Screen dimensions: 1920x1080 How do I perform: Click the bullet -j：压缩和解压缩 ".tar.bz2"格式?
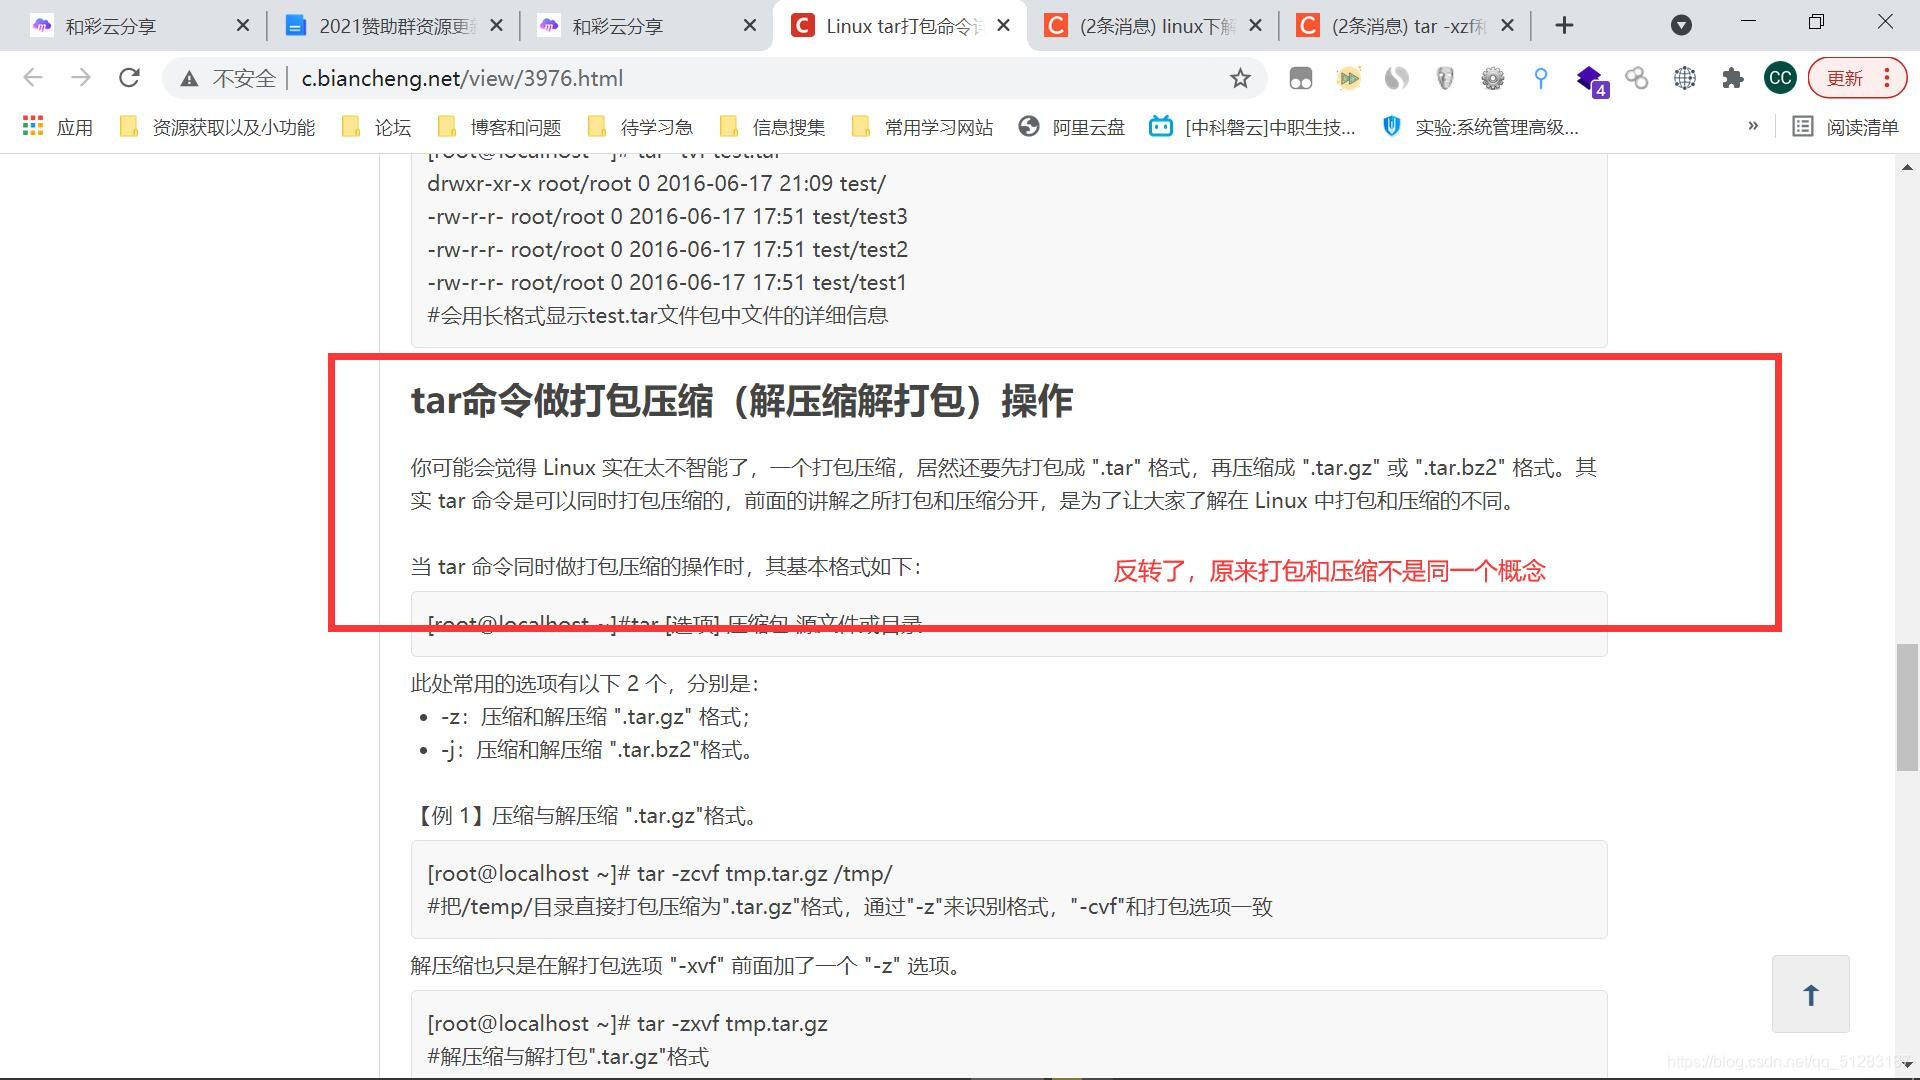click(599, 750)
